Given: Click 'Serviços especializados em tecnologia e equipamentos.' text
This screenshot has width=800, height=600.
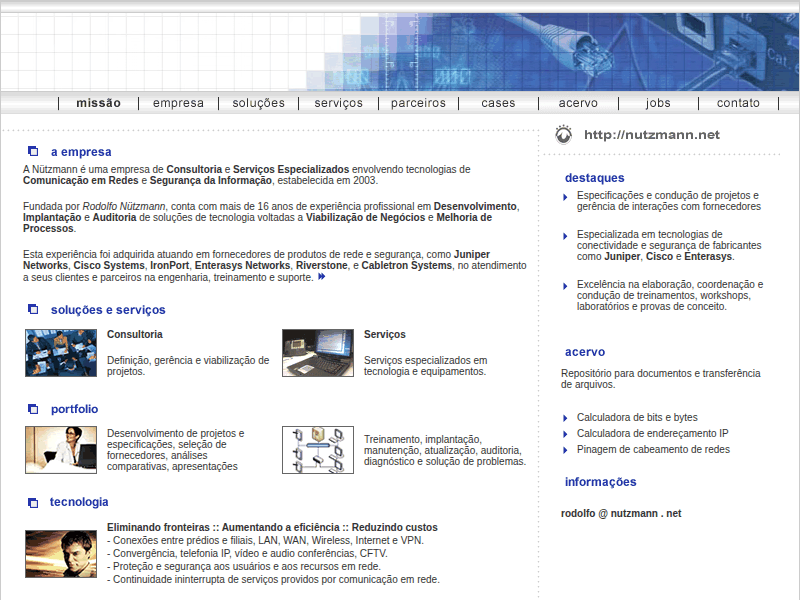Looking at the screenshot, I should click(x=426, y=366).
